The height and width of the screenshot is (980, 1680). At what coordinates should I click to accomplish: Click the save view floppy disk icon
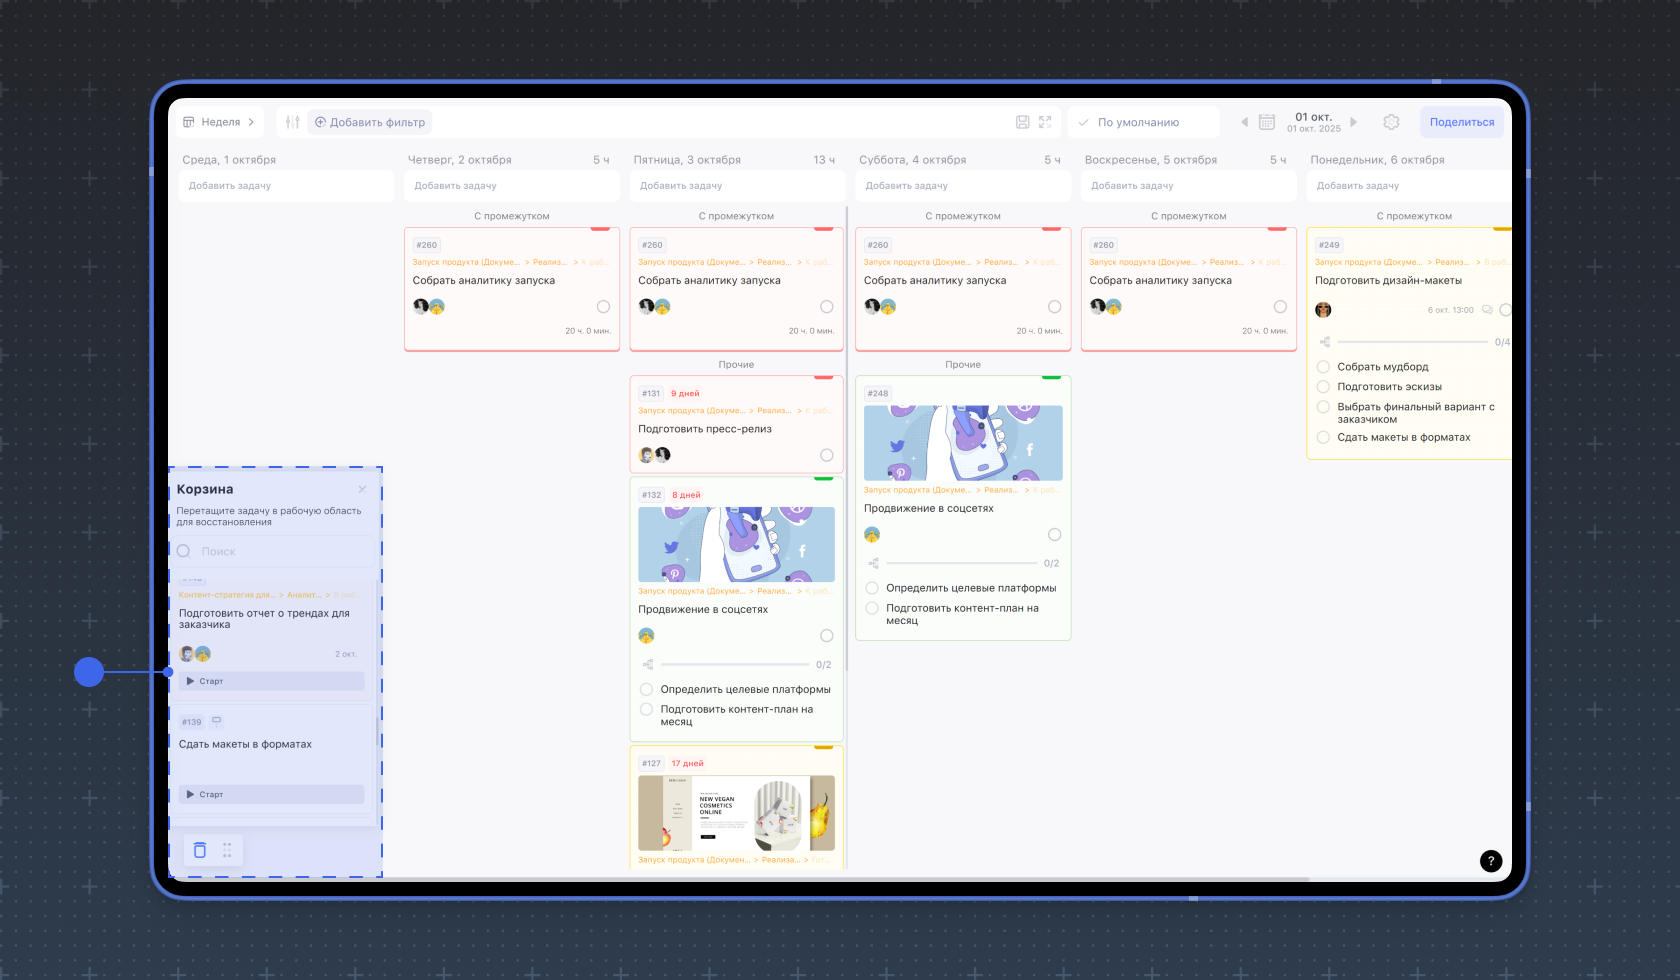click(x=1022, y=122)
